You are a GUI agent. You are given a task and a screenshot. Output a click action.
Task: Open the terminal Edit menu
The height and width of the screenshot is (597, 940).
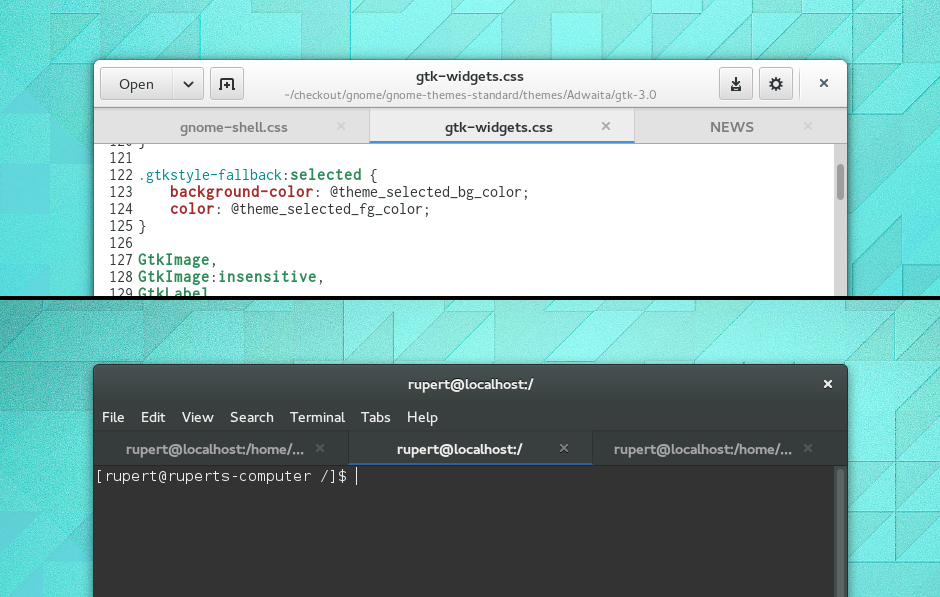tap(153, 417)
